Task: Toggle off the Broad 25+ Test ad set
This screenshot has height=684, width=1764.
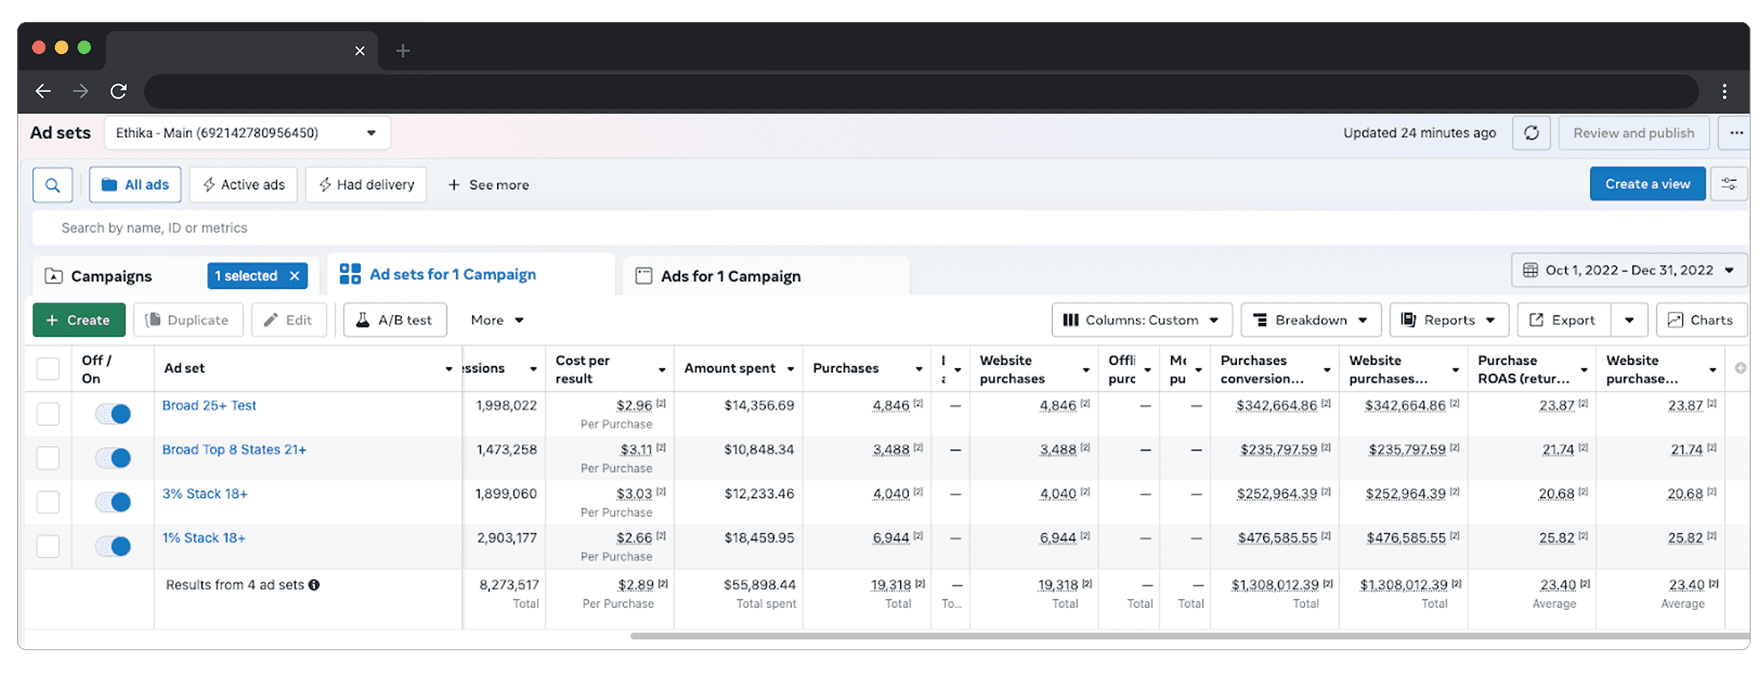Action: pyautogui.click(x=113, y=414)
